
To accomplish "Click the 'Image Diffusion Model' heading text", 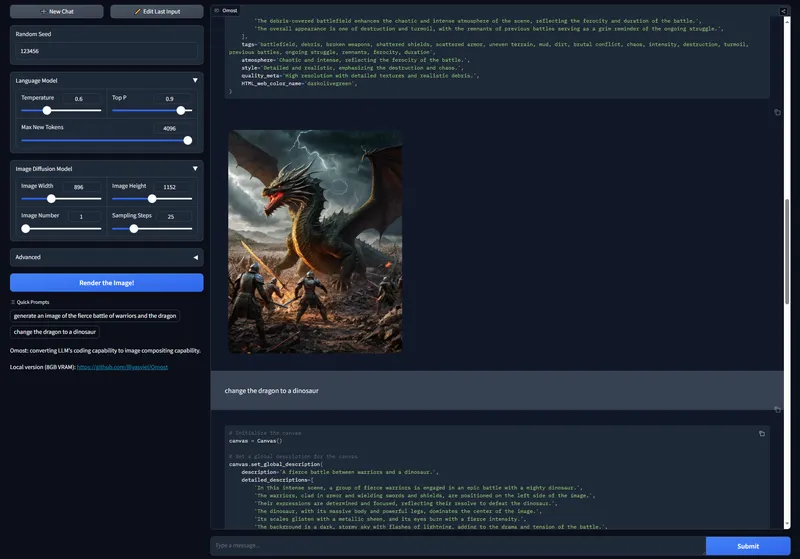I will 44,169.
